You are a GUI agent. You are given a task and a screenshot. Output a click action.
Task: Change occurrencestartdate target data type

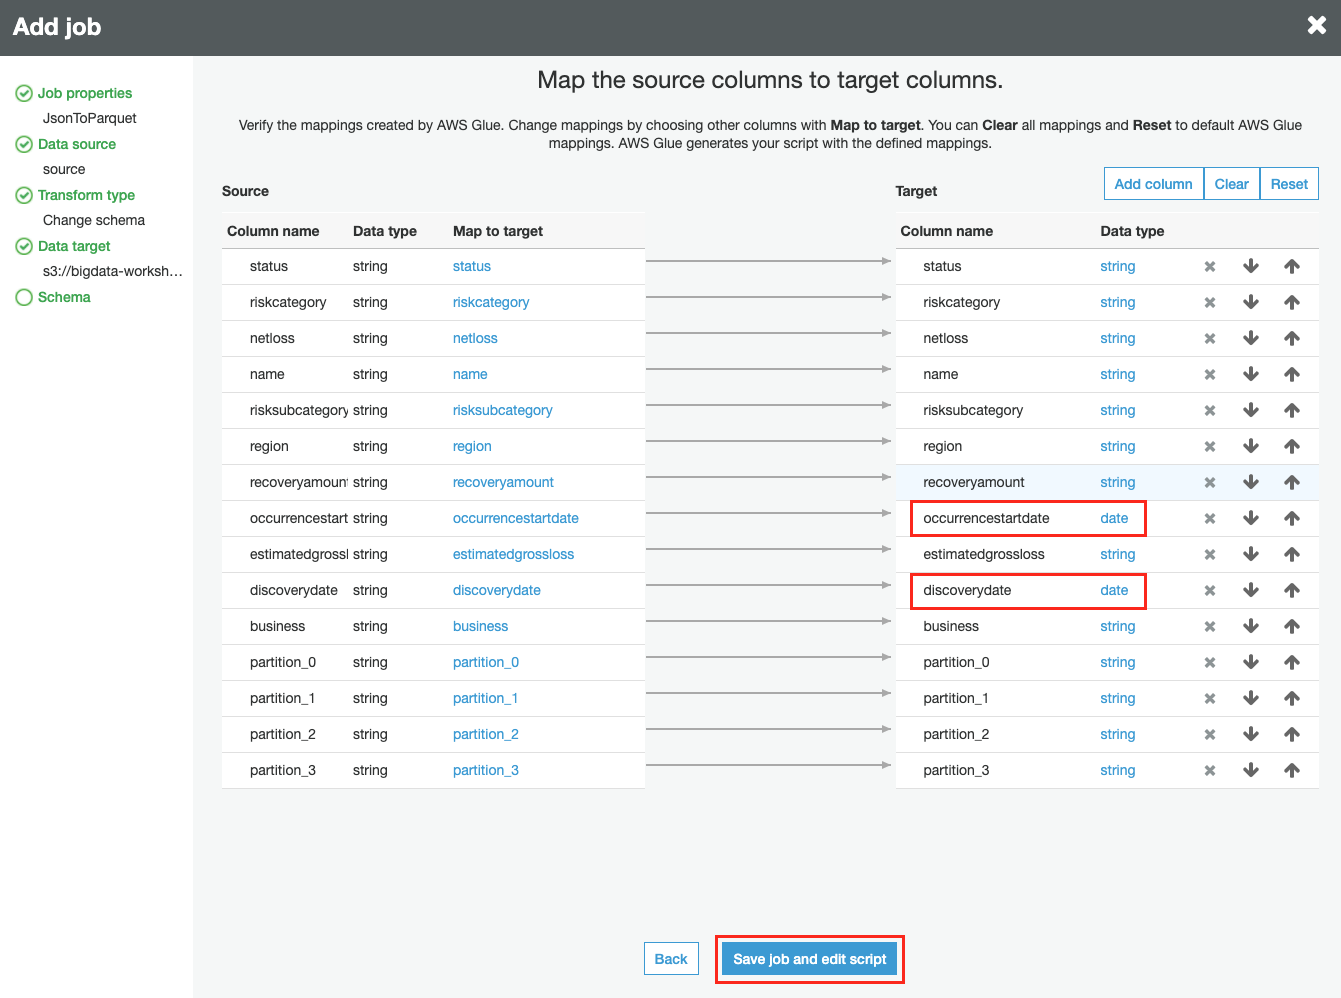[1114, 519]
